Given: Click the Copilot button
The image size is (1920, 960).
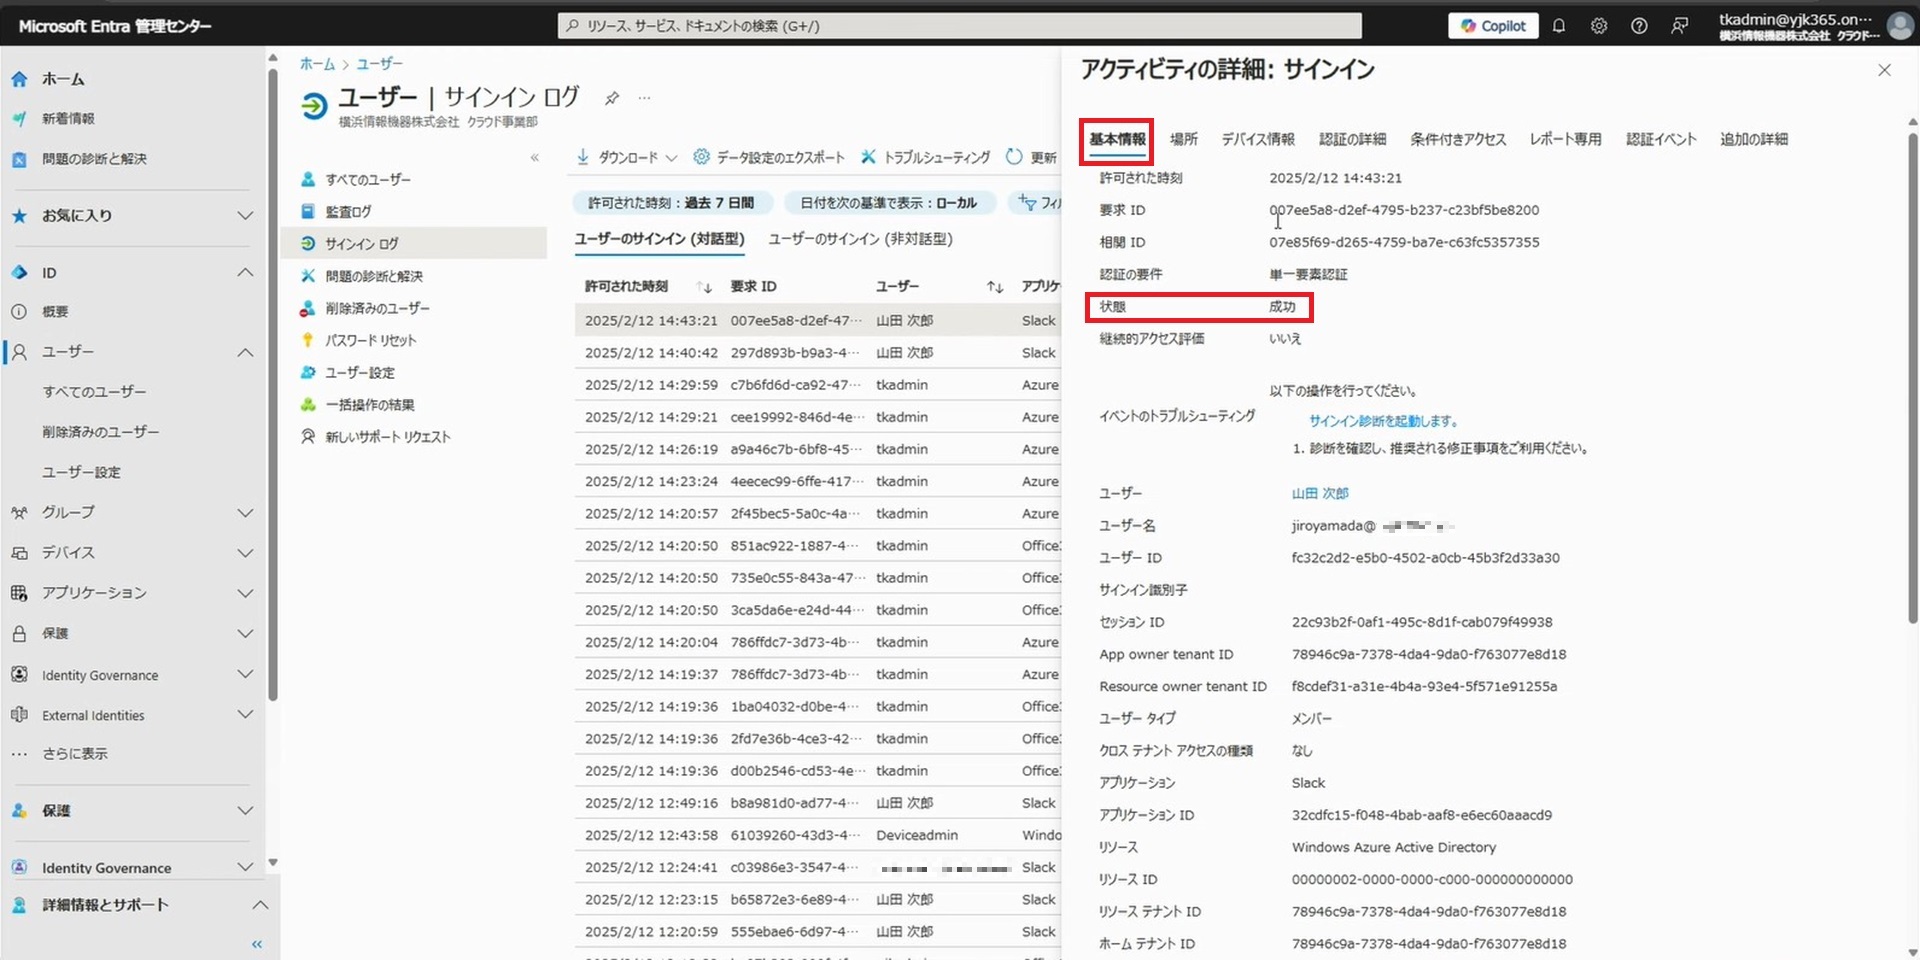Looking at the screenshot, I should point(1494,26).
